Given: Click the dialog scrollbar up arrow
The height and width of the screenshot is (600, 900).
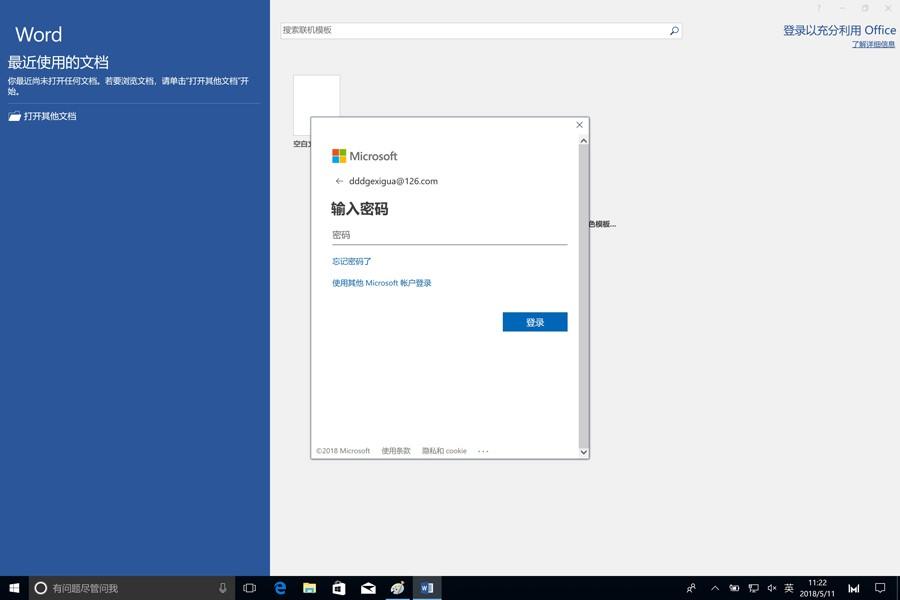Looking at the screenshot, I should pyautogui.click(x=583, y=141).
